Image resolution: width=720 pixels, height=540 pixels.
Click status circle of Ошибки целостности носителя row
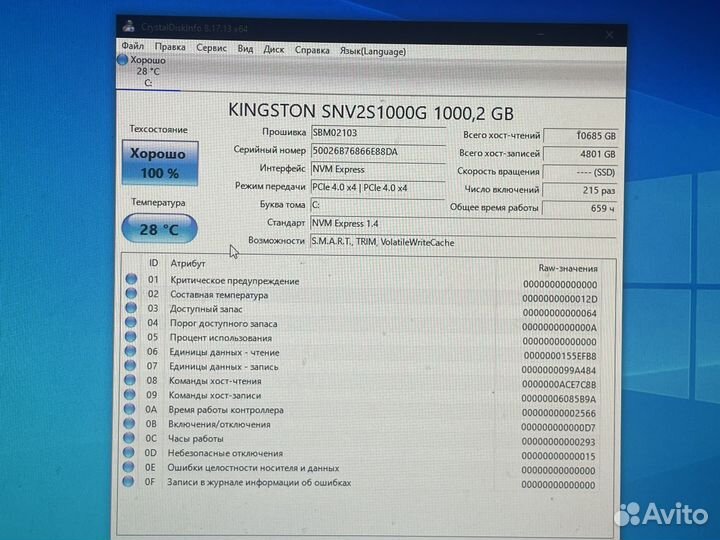coord(129,467)
